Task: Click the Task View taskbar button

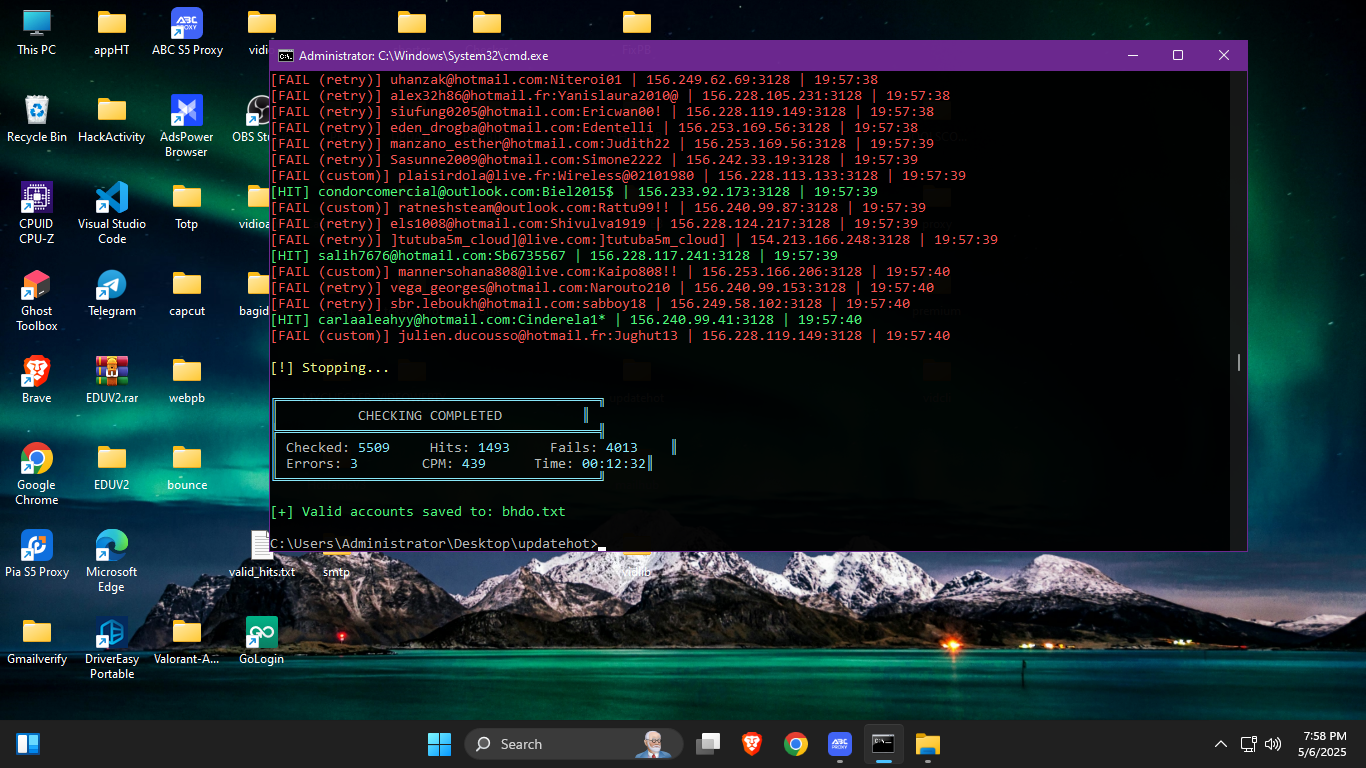Action: (708, 744)
